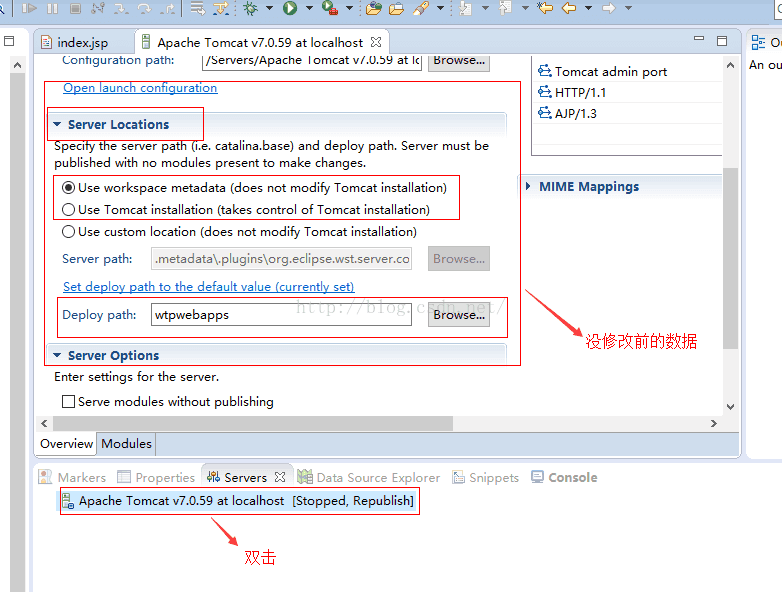Open launch configuration link
Viewport: 782px width, 592px height.
coord(140,88)
